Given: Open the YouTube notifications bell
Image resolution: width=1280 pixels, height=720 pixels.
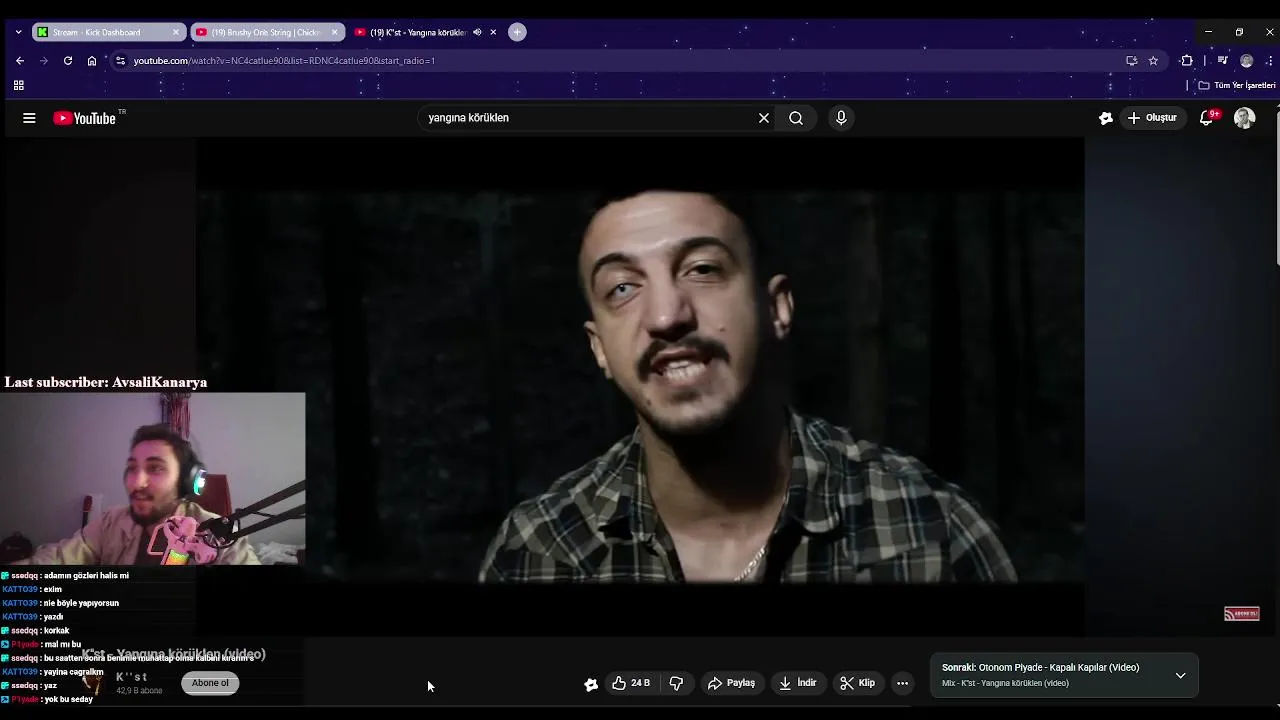Looking at the screenshot, I should [1207, 118].
